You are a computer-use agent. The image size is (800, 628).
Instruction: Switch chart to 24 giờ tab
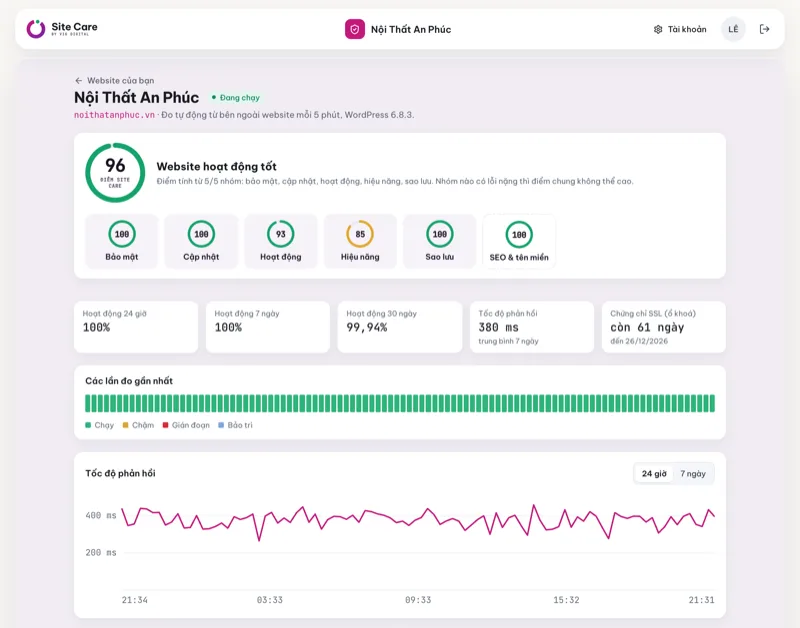click(x=654, y=473)
